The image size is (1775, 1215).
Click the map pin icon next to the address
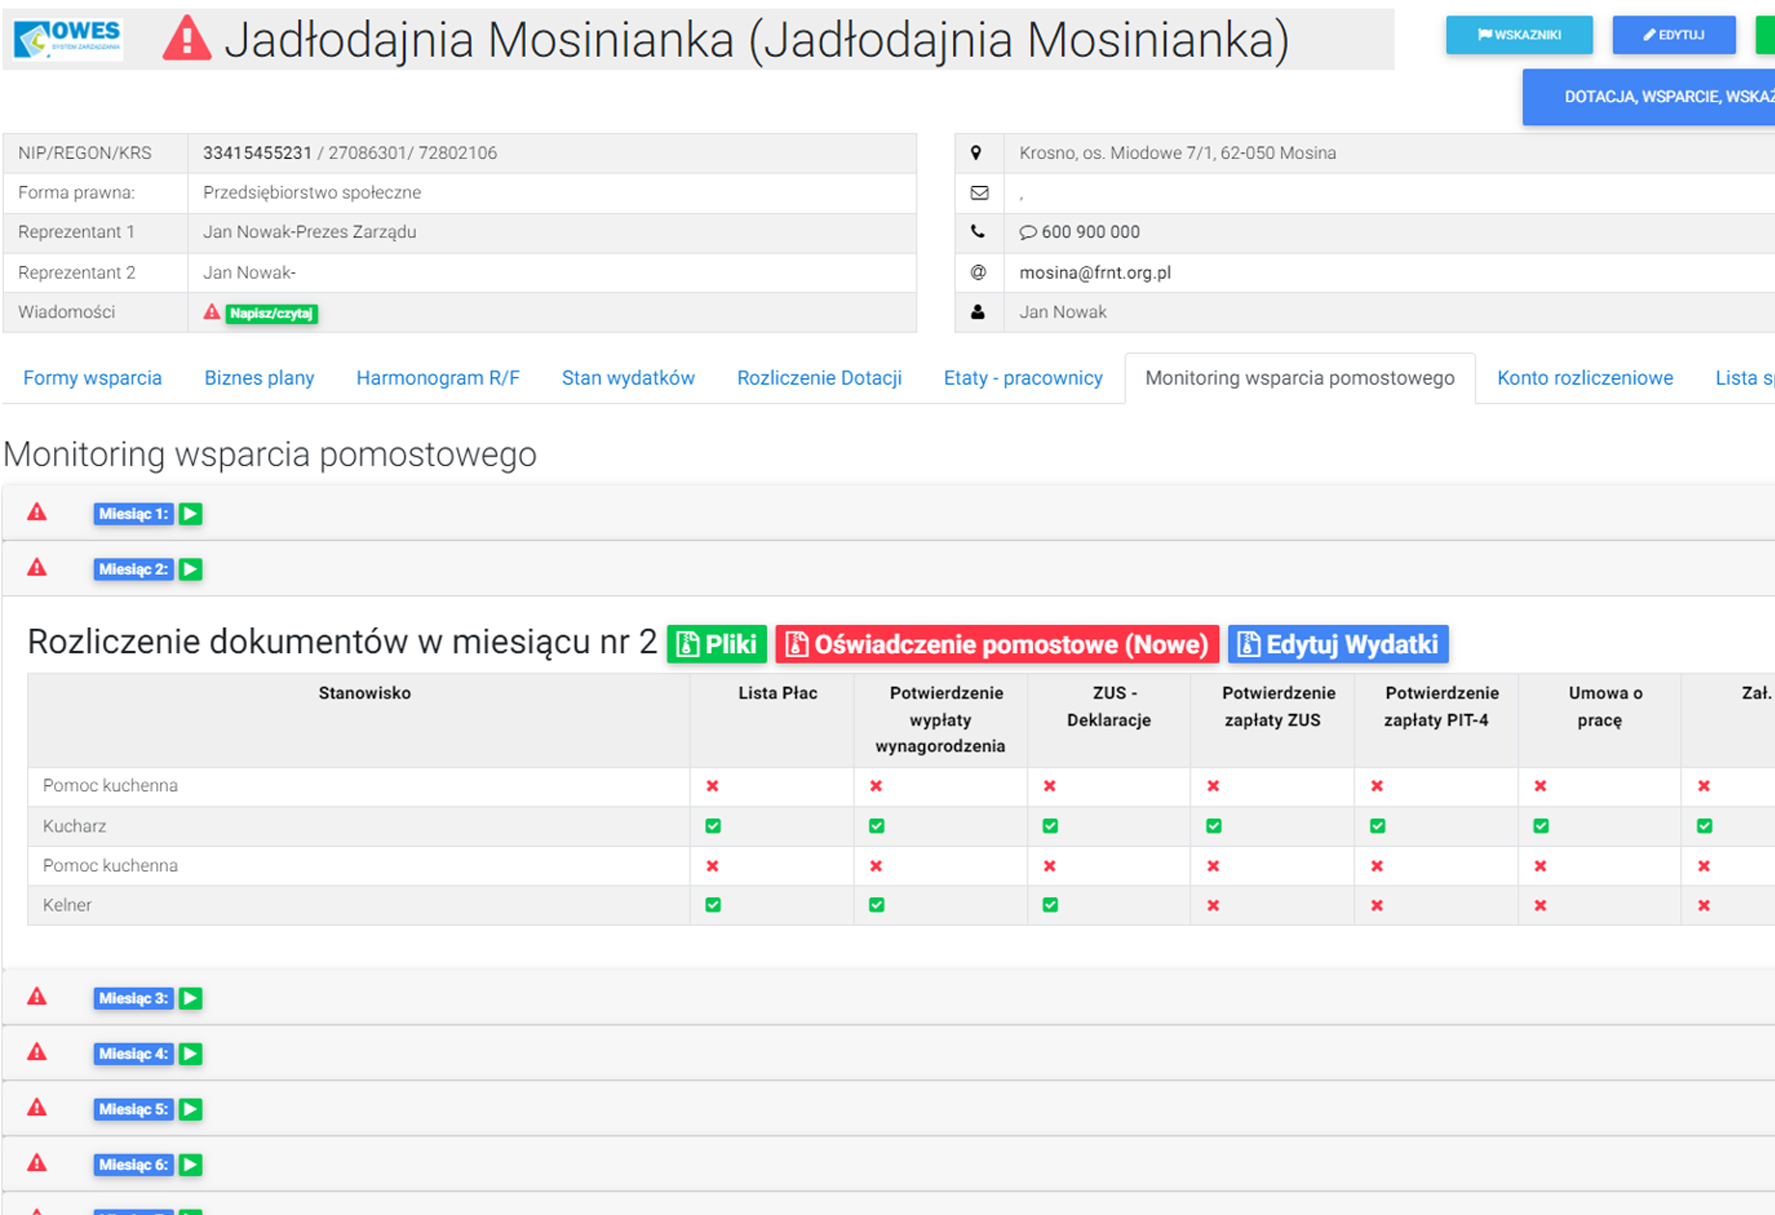coord(977,153)
